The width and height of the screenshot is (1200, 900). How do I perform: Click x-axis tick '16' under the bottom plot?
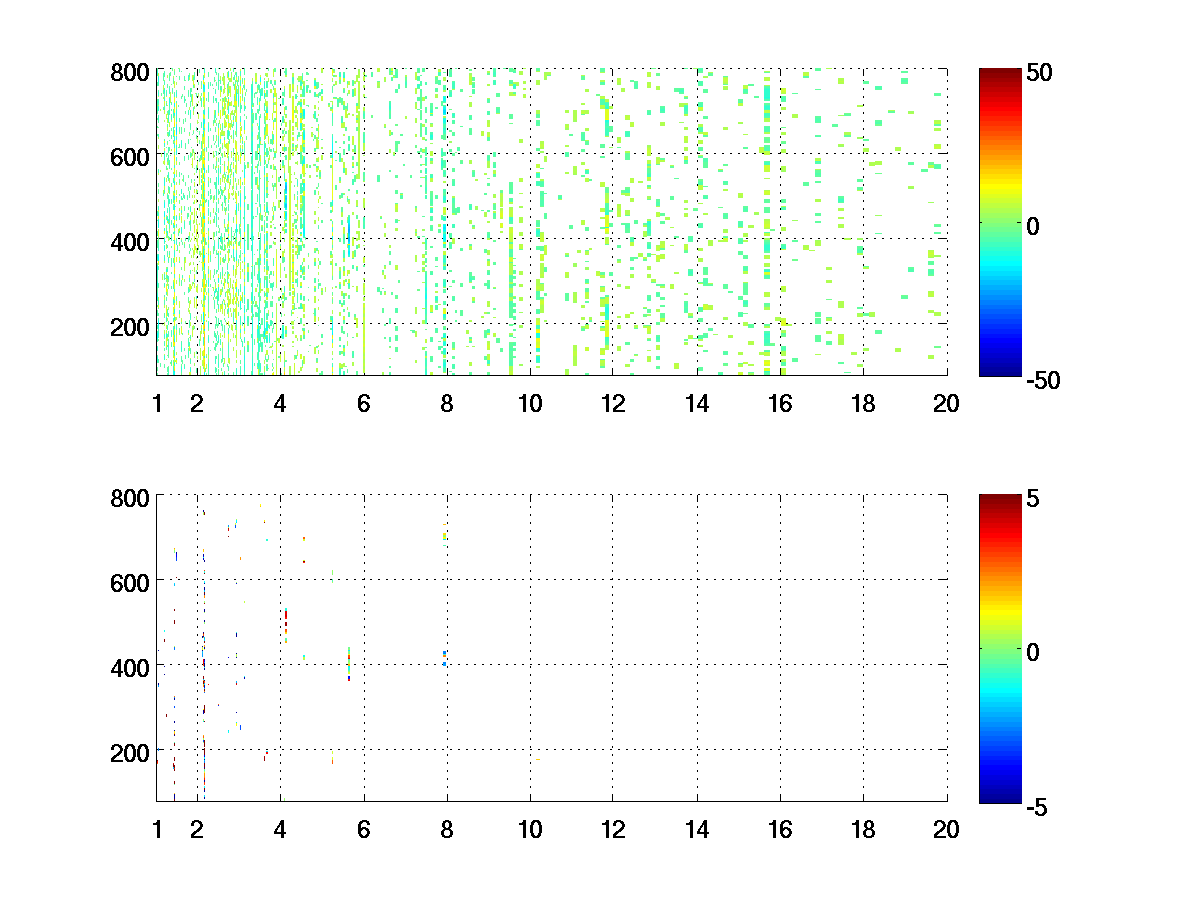(780, 829)
